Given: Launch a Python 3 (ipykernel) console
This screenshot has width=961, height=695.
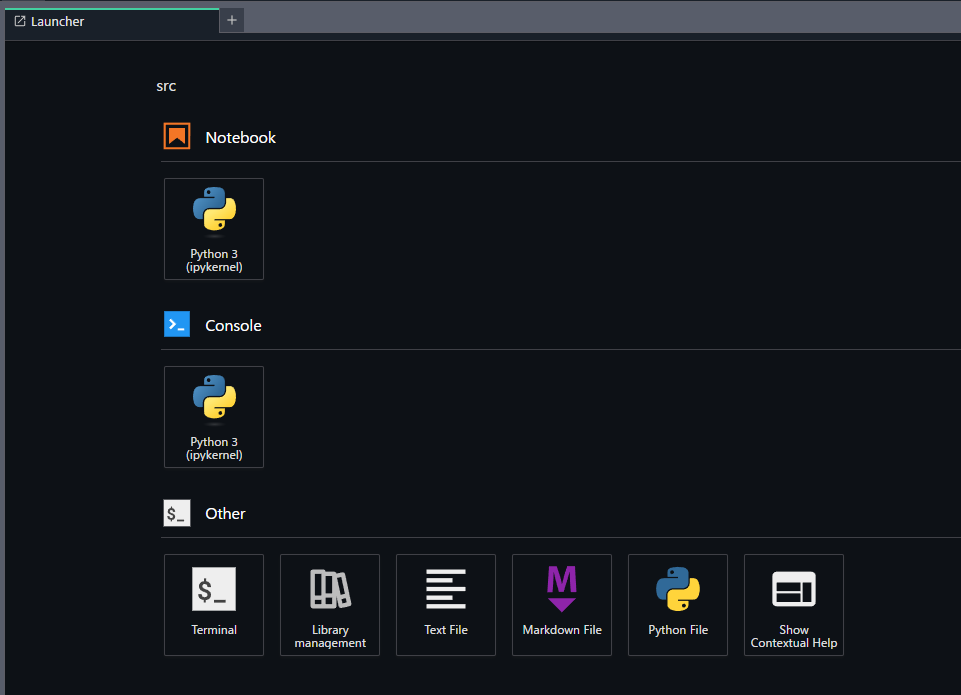Looking at the screenshot, I should click(214, 417).
